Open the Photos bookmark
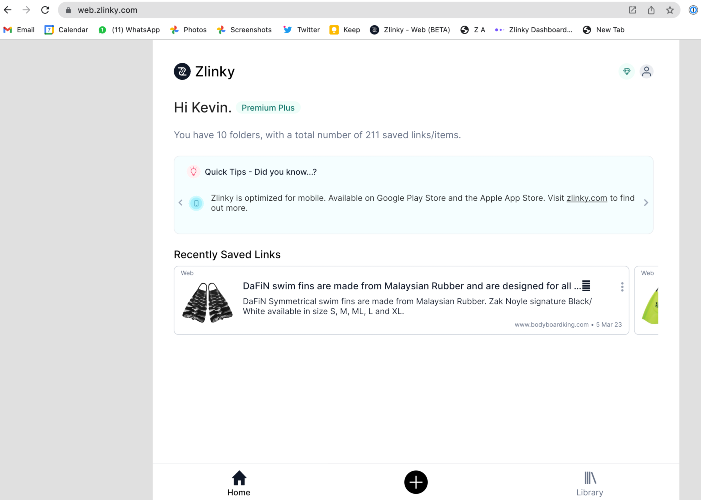 click(188, 30)
